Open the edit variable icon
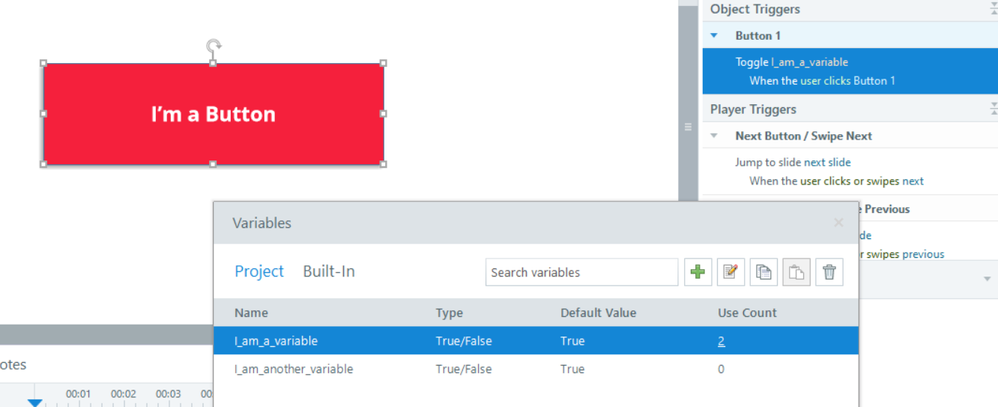The height and width of the screenshot is (407, 998). click(x=731, y=272)
